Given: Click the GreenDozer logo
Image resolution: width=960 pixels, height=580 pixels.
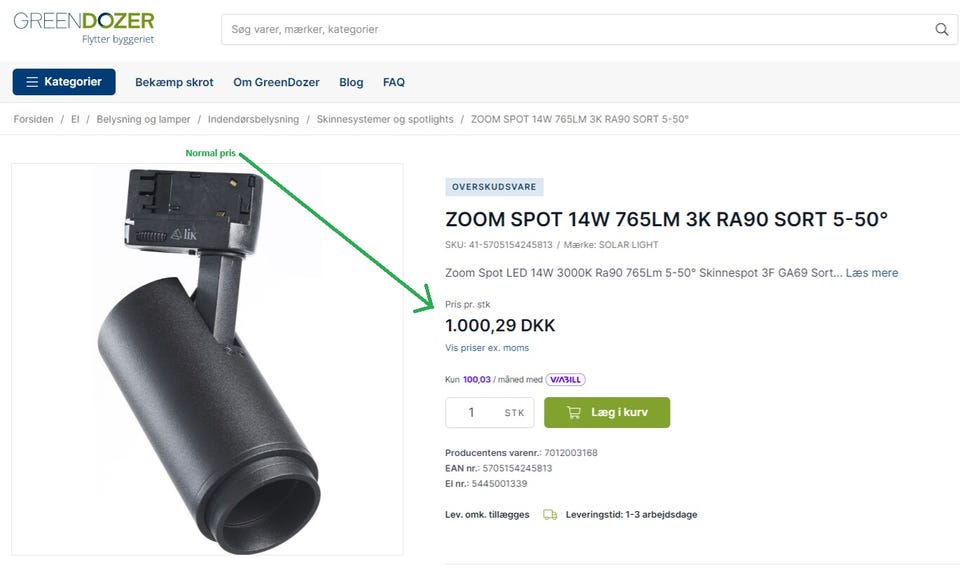Looking at the screenshot, I should pyautogui.click(x=84, y=27).
